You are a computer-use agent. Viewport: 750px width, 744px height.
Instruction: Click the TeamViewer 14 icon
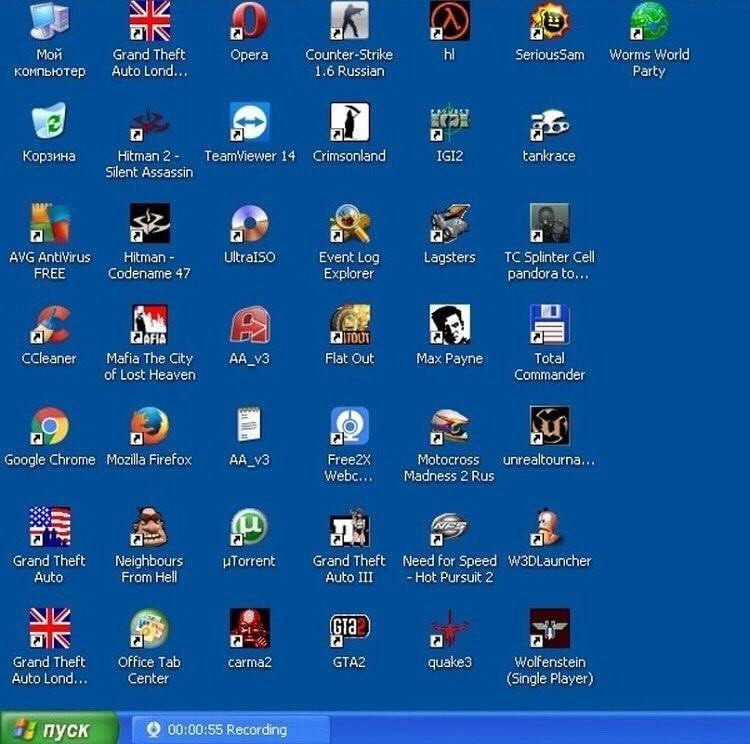pyautogui.click(x=249, y=122)
